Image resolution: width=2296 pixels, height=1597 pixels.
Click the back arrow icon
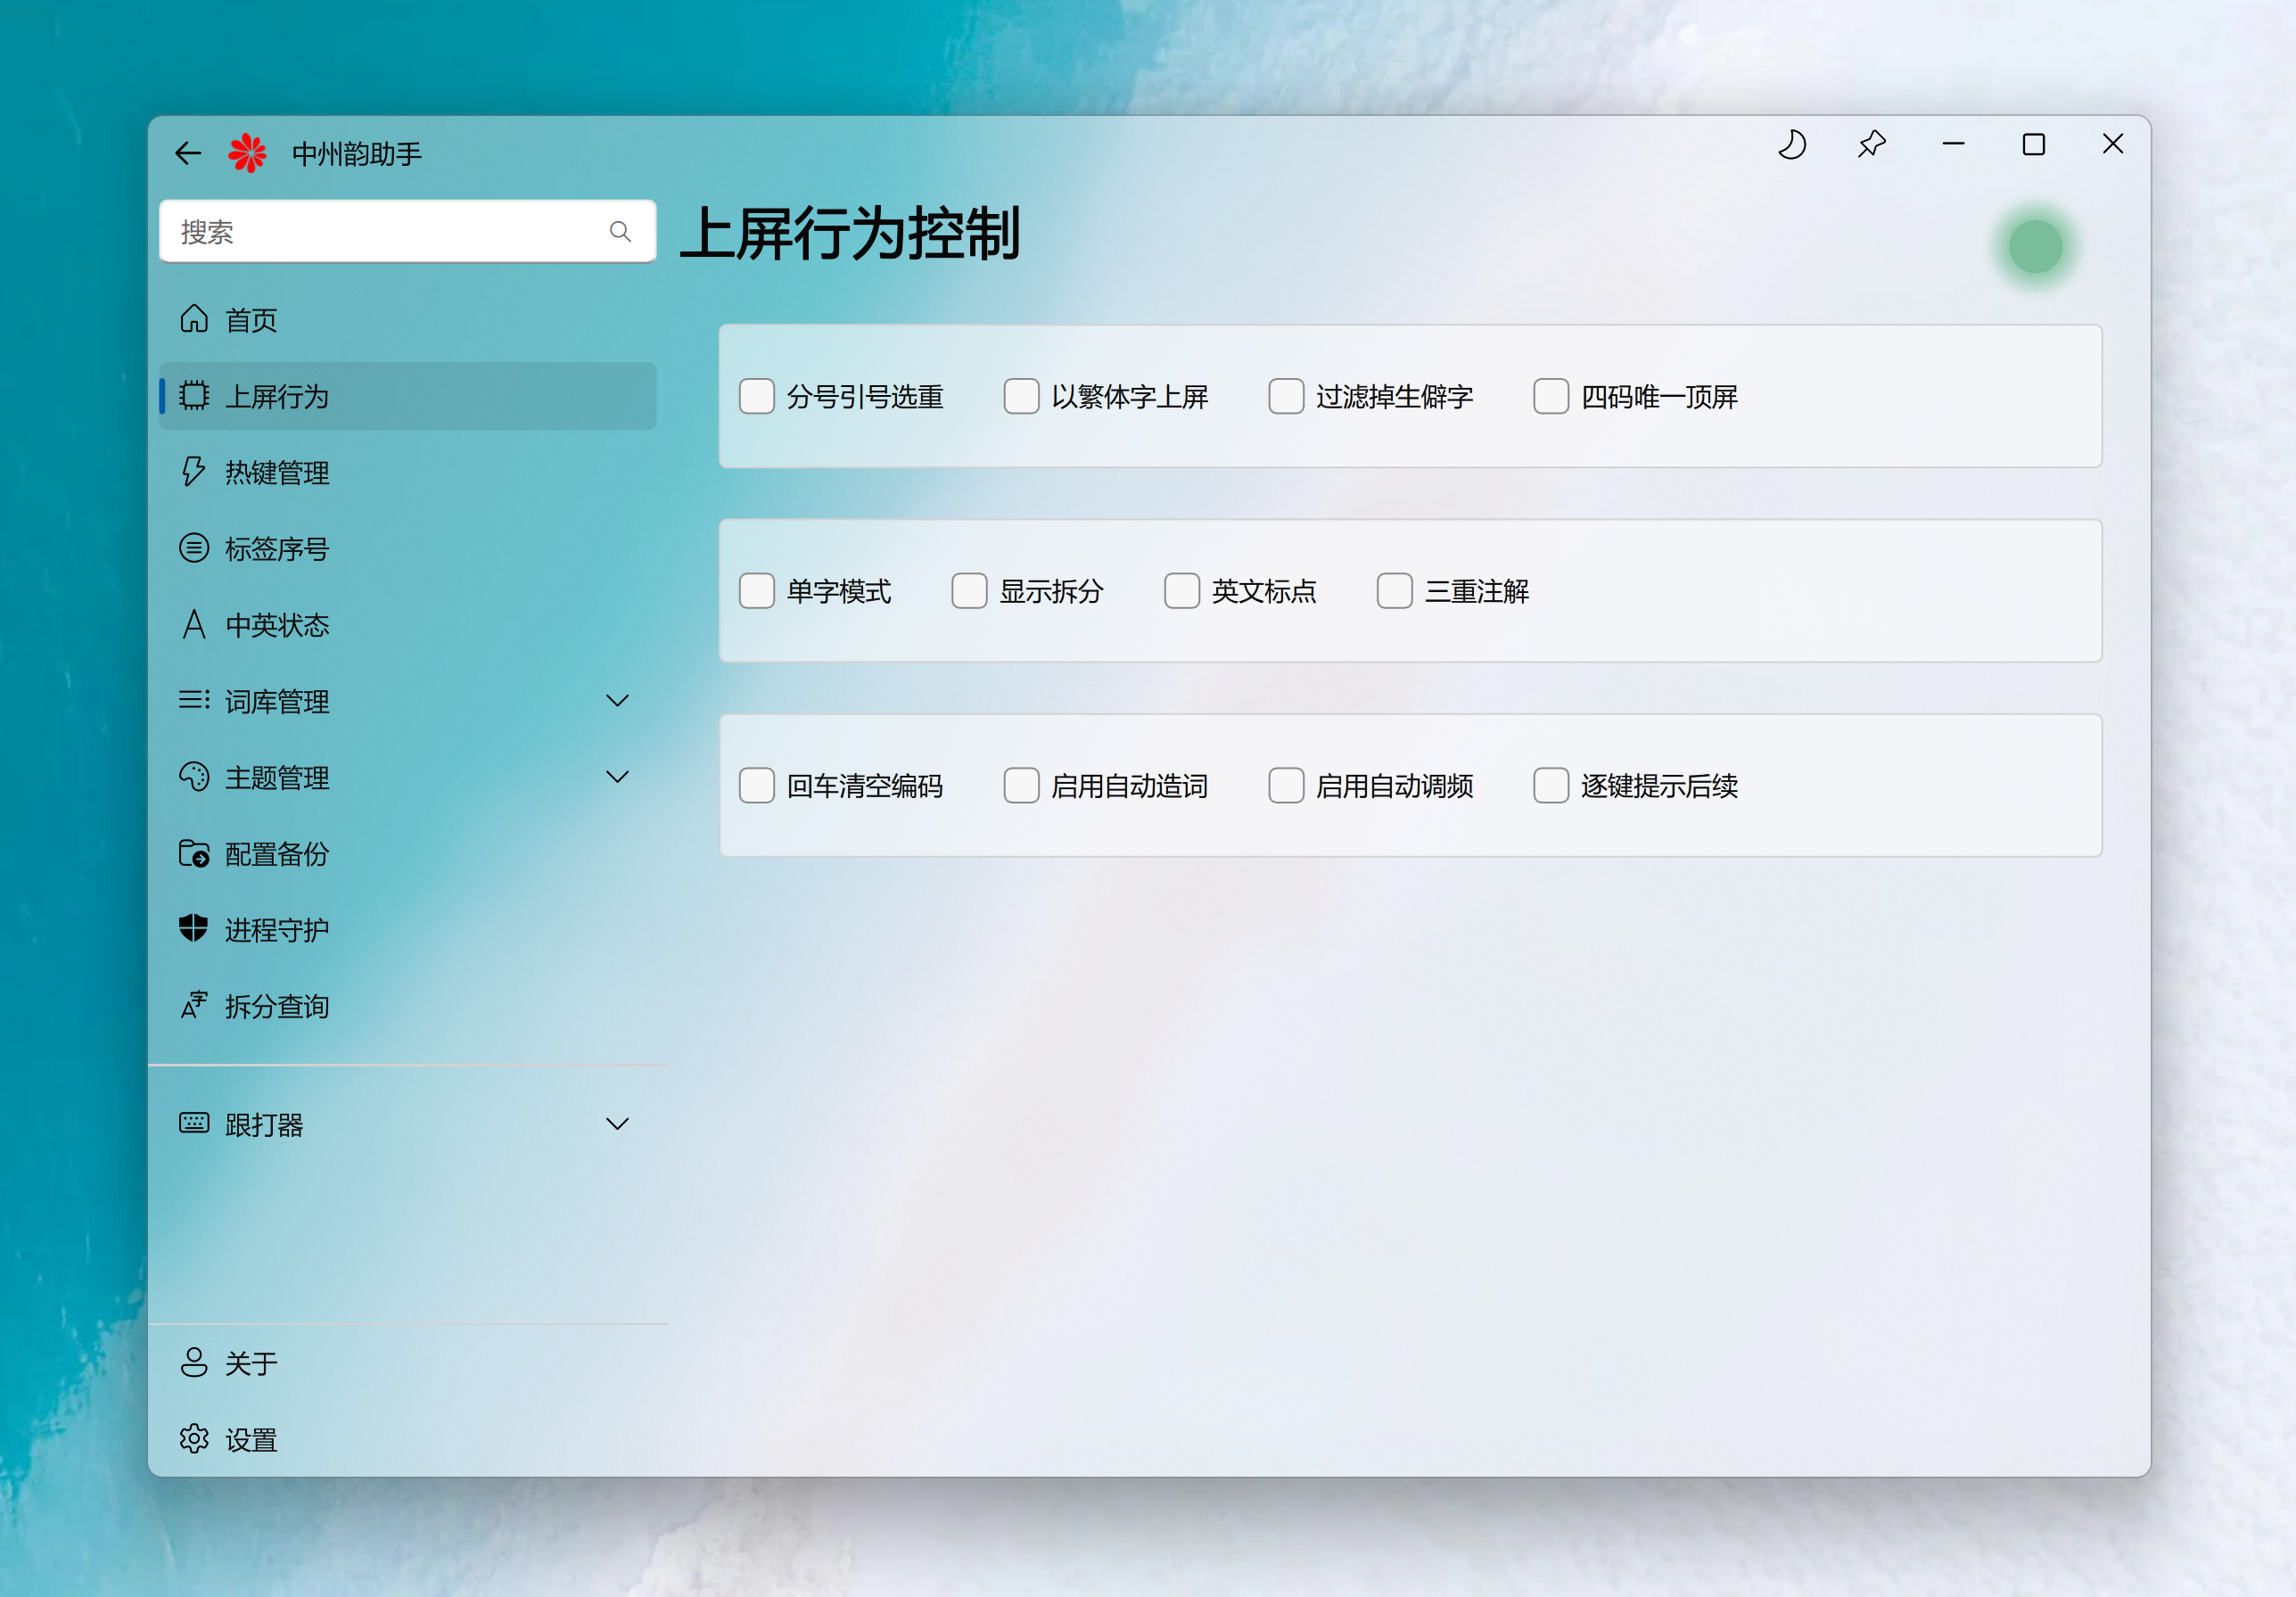[188, 153]
